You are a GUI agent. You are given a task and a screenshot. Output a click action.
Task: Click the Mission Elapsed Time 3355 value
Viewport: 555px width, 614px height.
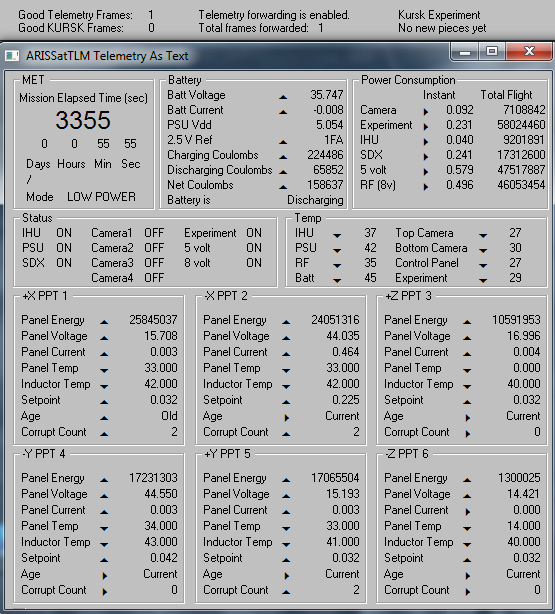pyautogui.click(x=83, y=120)
